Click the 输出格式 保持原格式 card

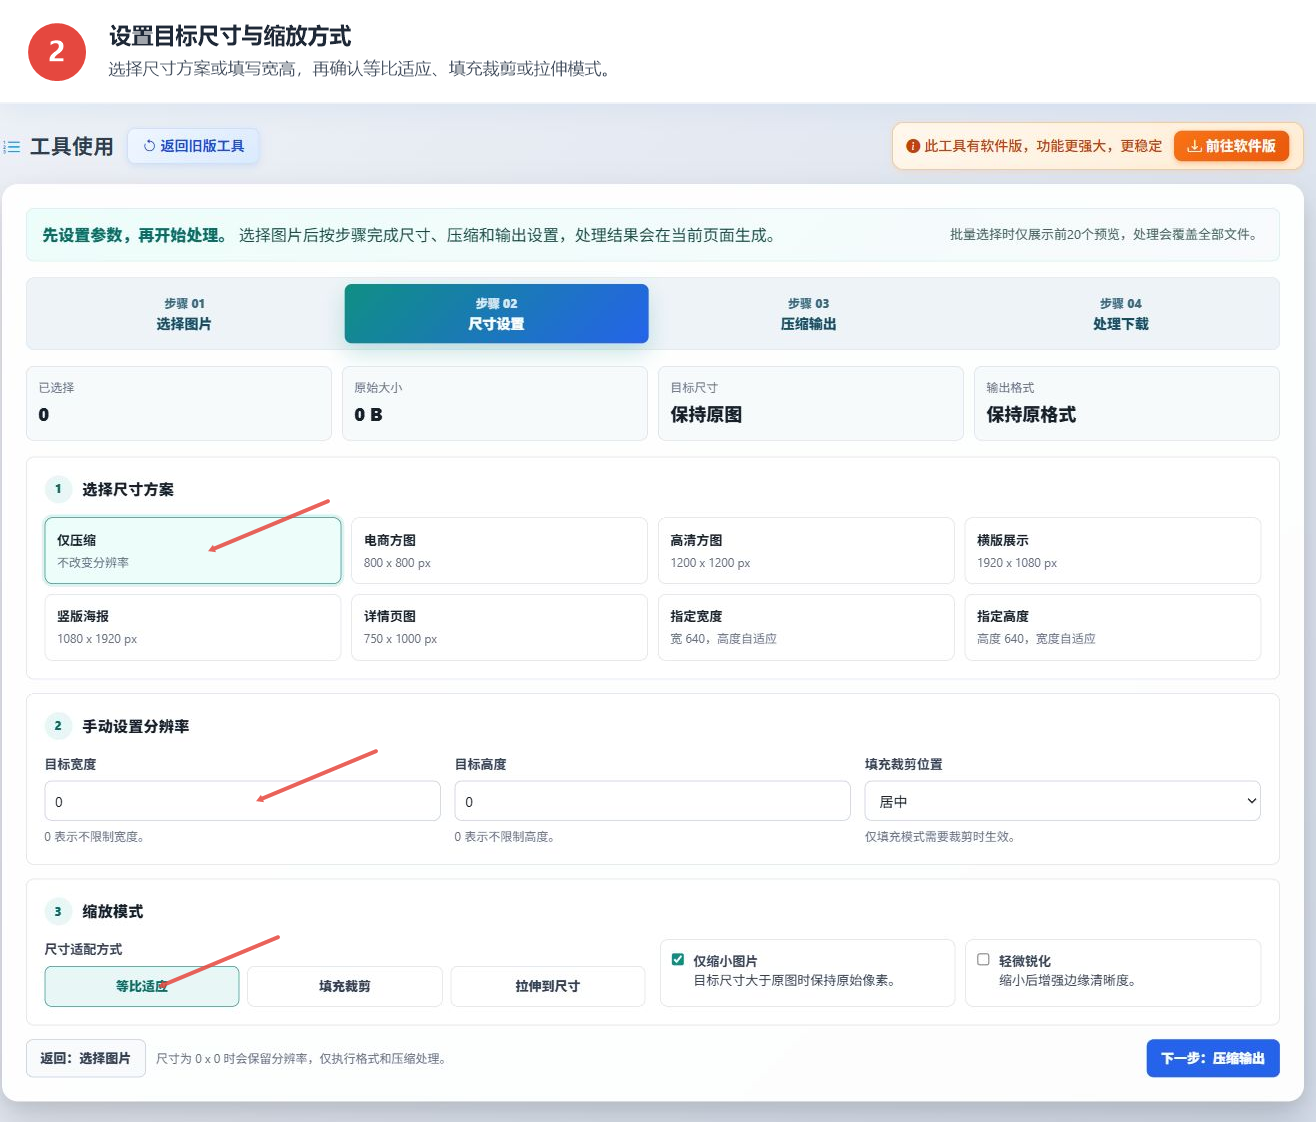[1127, 403]
